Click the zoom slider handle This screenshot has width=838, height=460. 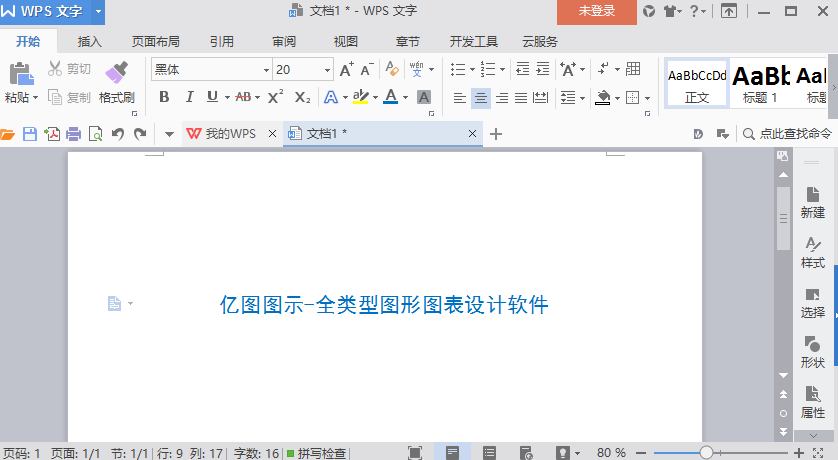[x=706, y=453]
